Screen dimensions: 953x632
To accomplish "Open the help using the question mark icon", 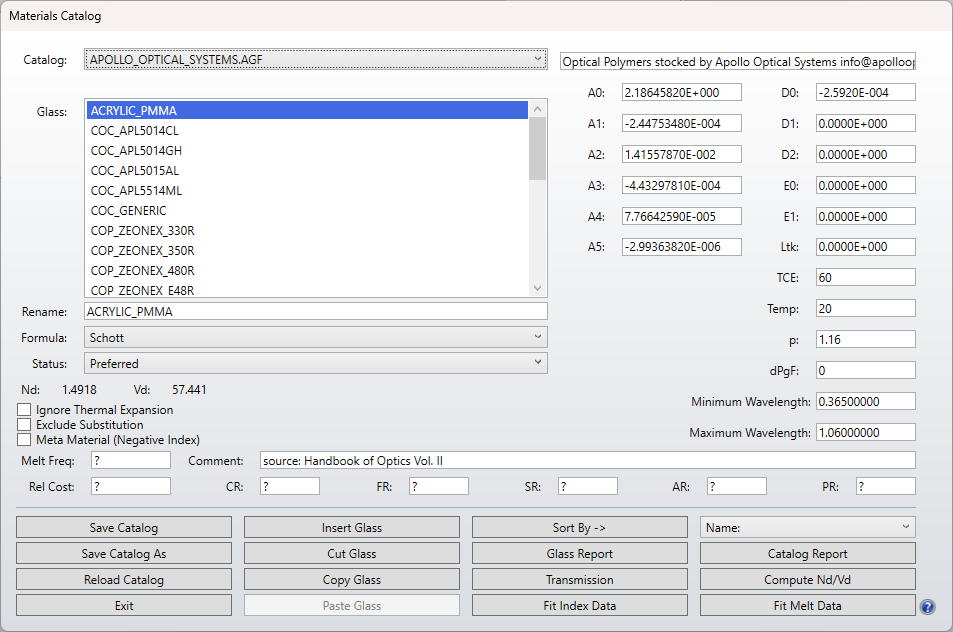I will pos(927,605).
